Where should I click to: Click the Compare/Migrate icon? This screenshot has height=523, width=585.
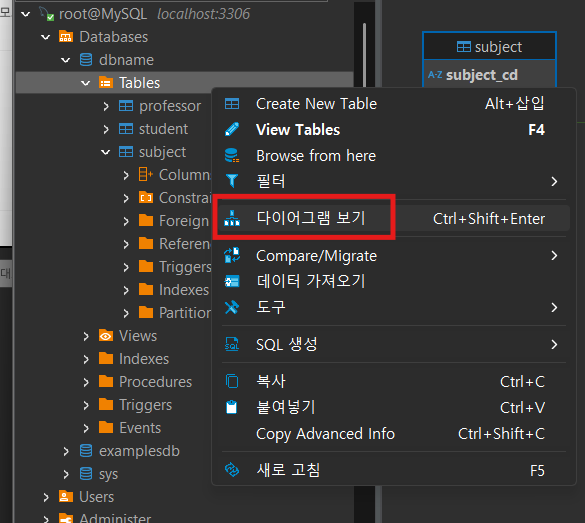pos(232,256)
